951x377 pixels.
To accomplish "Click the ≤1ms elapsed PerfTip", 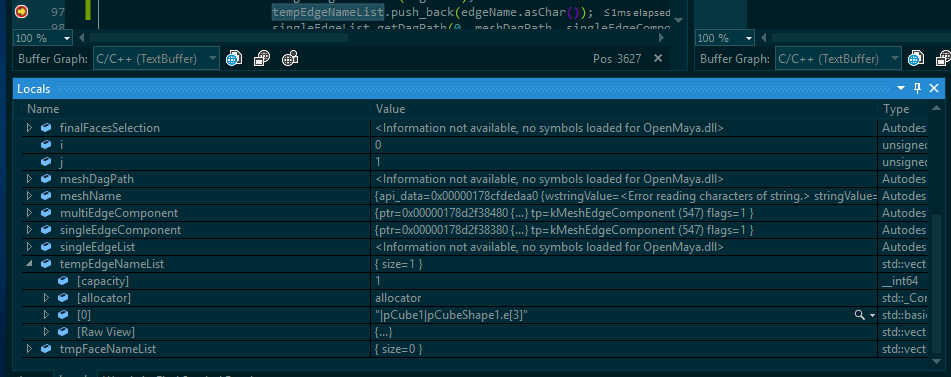I will pyautogui.click(x=637, y=12).
